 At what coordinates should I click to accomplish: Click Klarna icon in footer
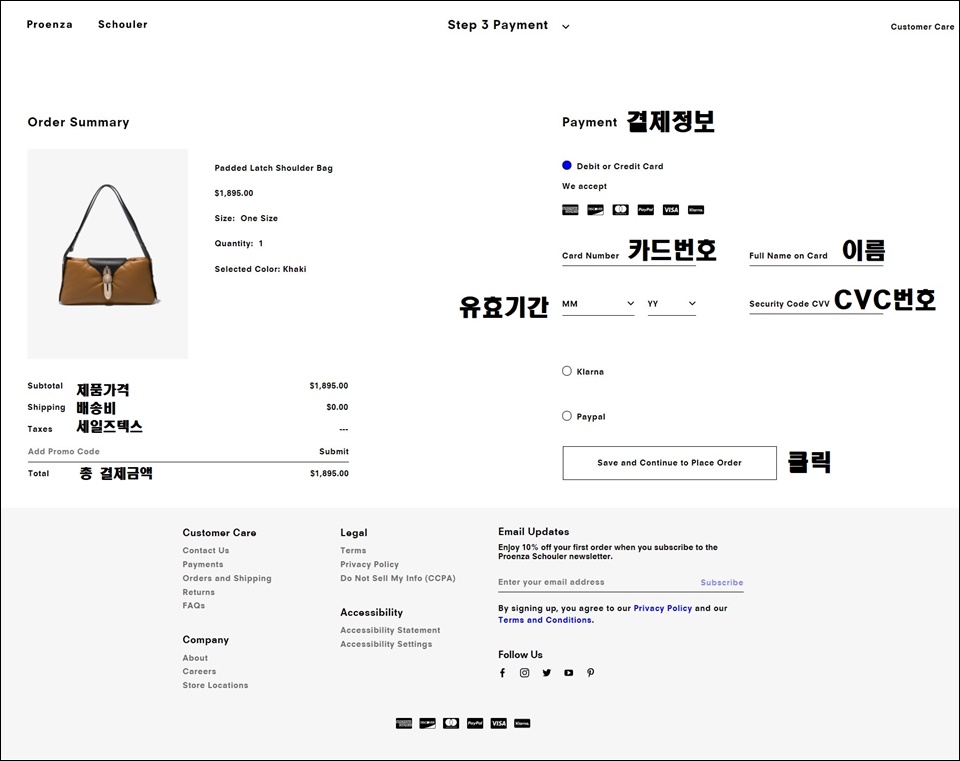(522, 724)
